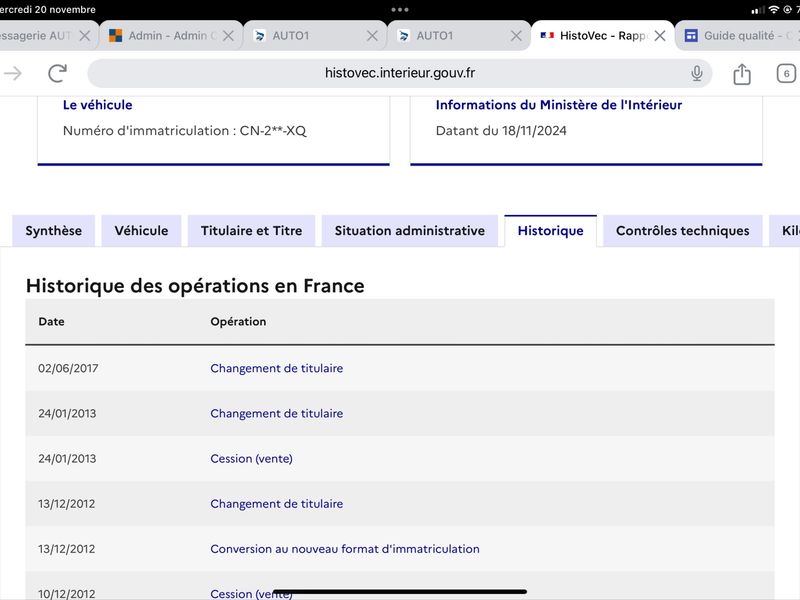Select the Historique tab

coord(551,231)
